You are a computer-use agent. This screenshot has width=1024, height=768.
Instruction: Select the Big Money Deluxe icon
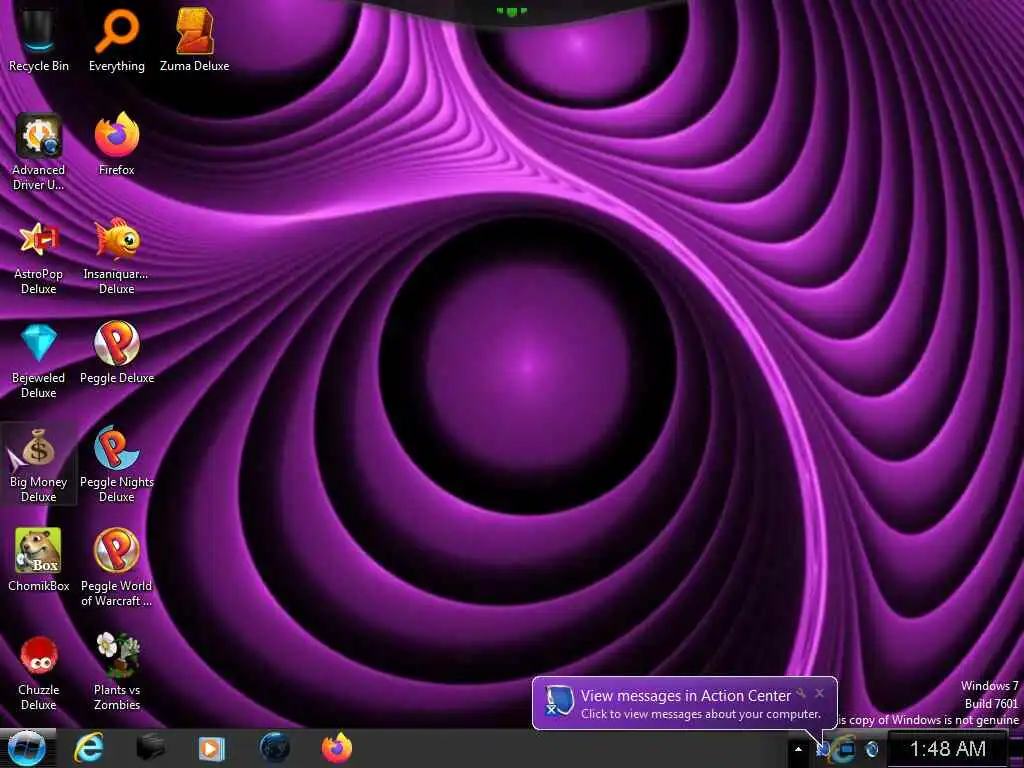tap(39, 464)
